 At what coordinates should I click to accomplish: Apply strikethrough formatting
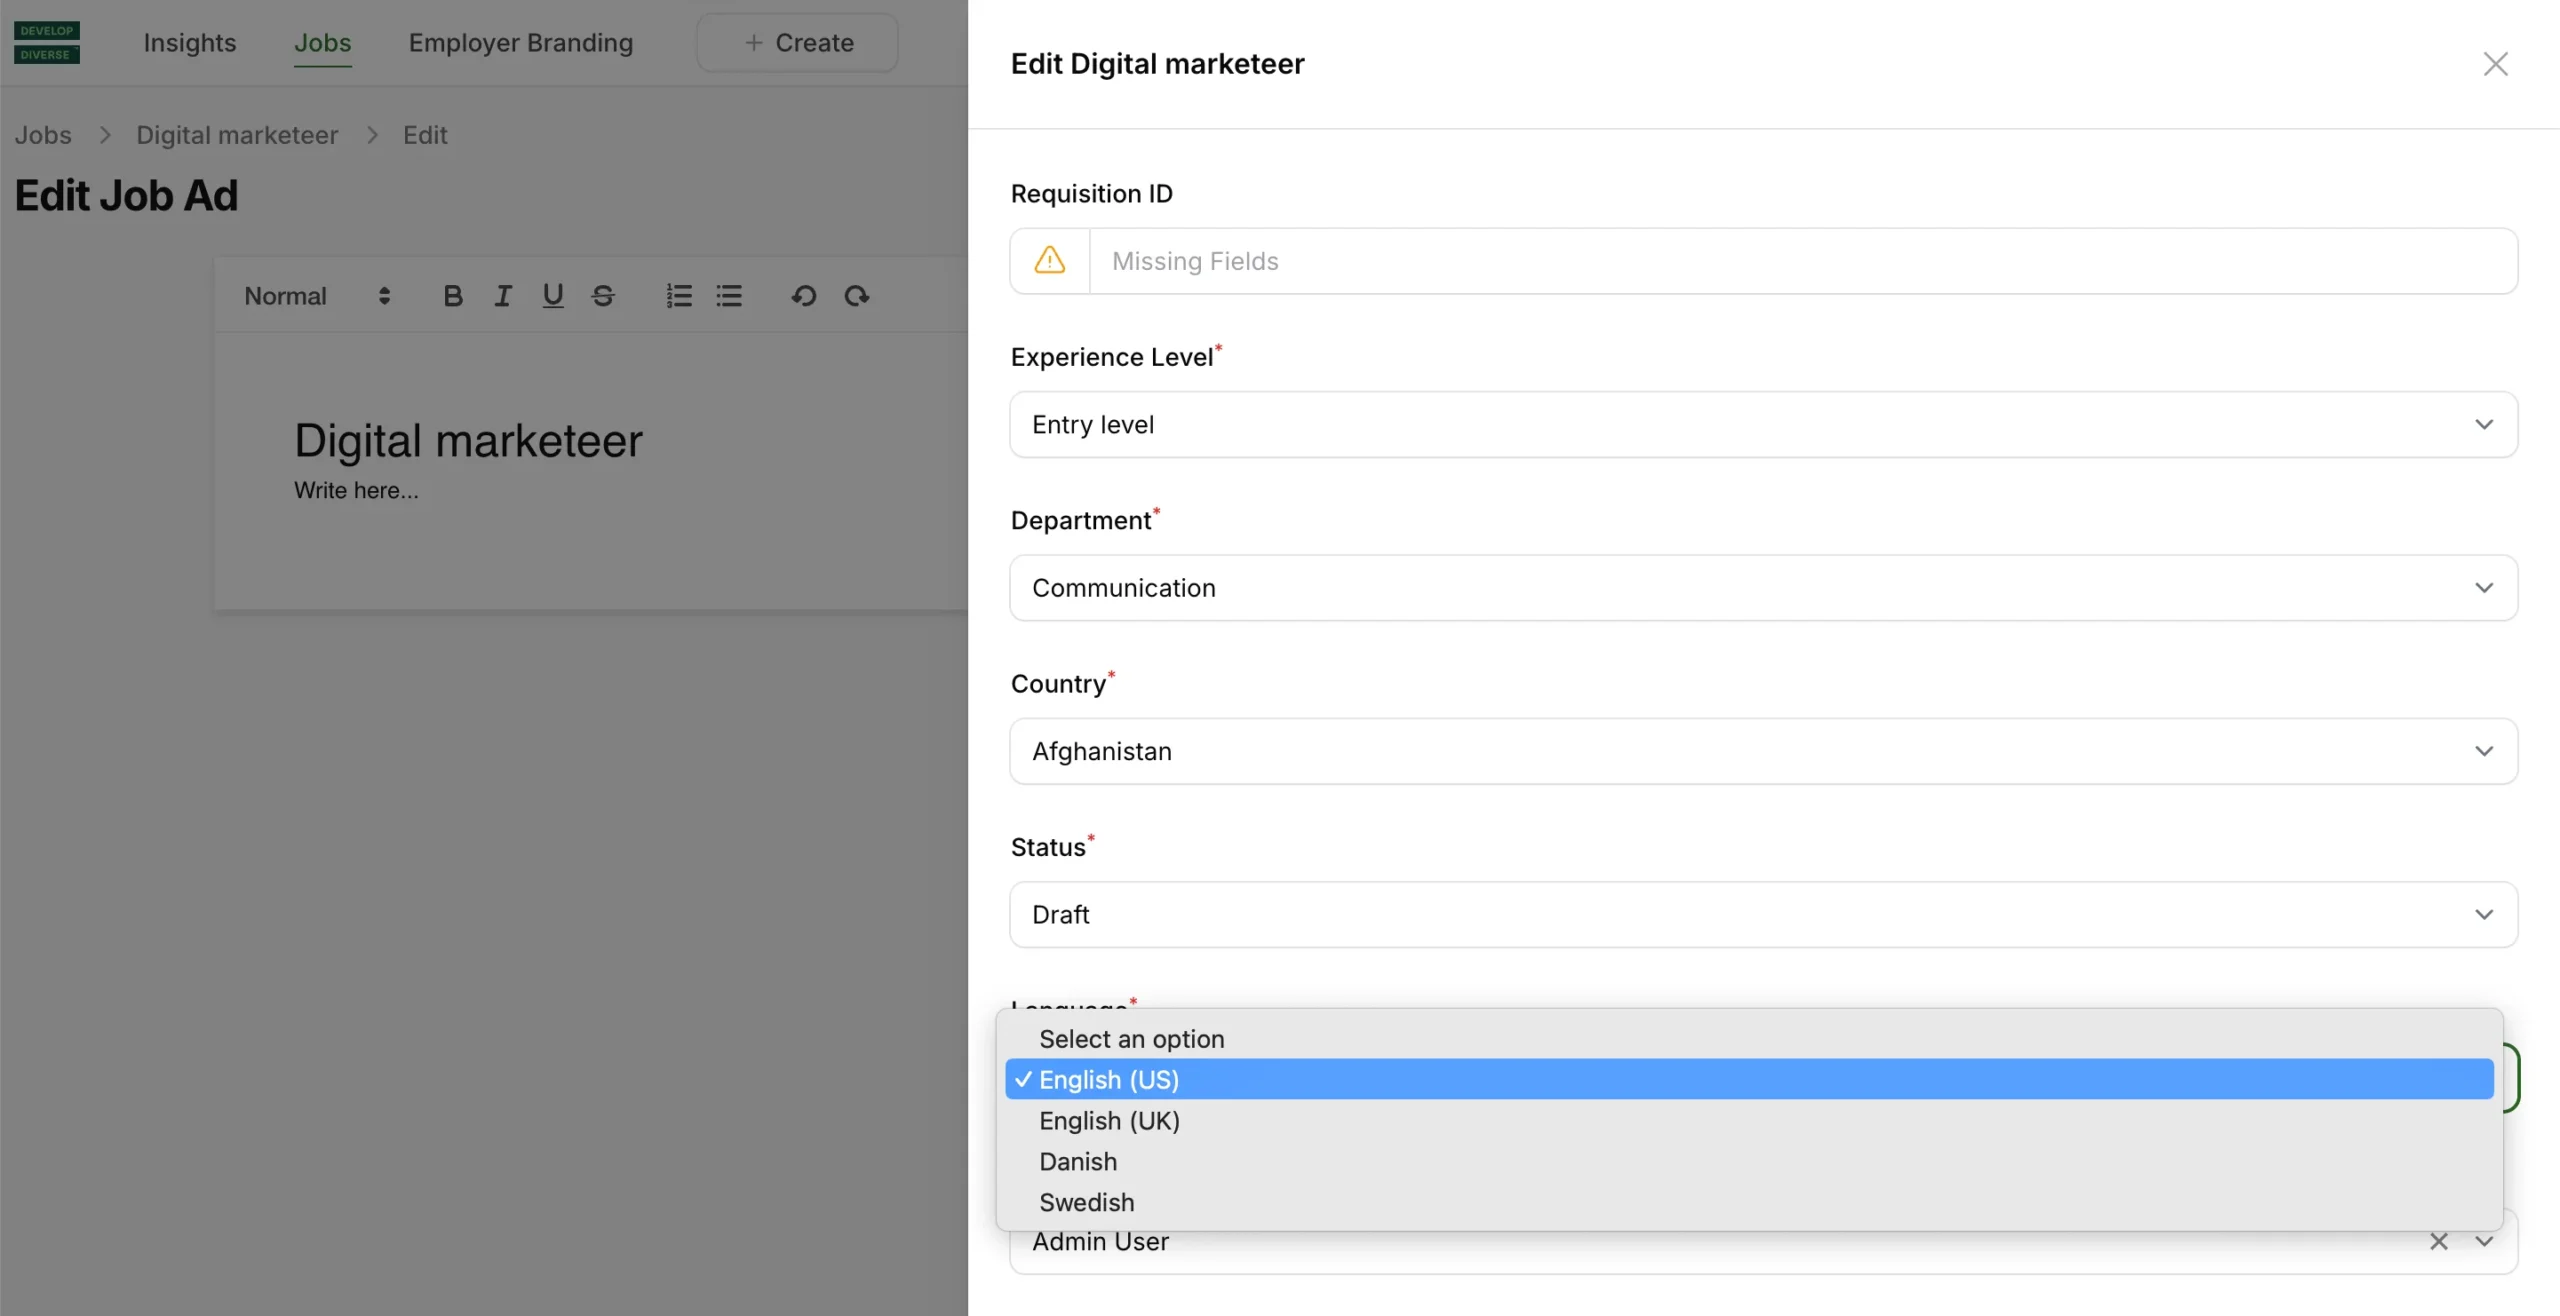pyautogui.click(x=603, y=296)
